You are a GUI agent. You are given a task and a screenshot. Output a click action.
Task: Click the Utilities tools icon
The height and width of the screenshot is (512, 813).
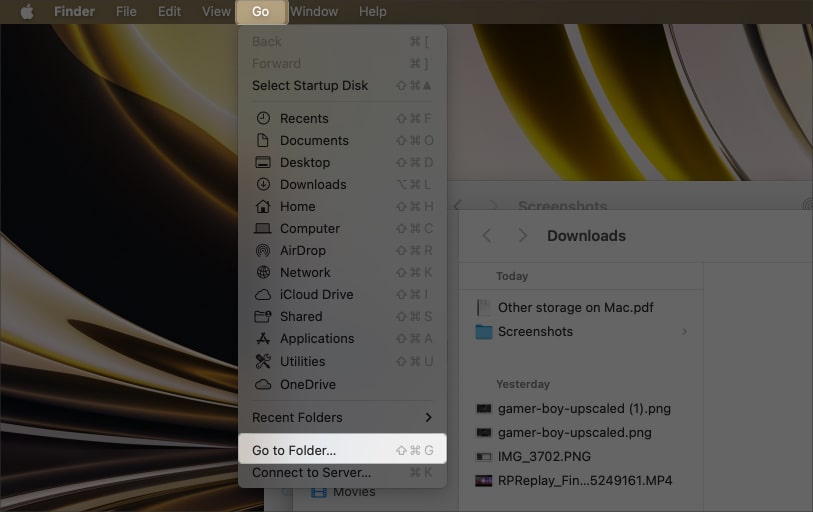click(x=263, y=361)
